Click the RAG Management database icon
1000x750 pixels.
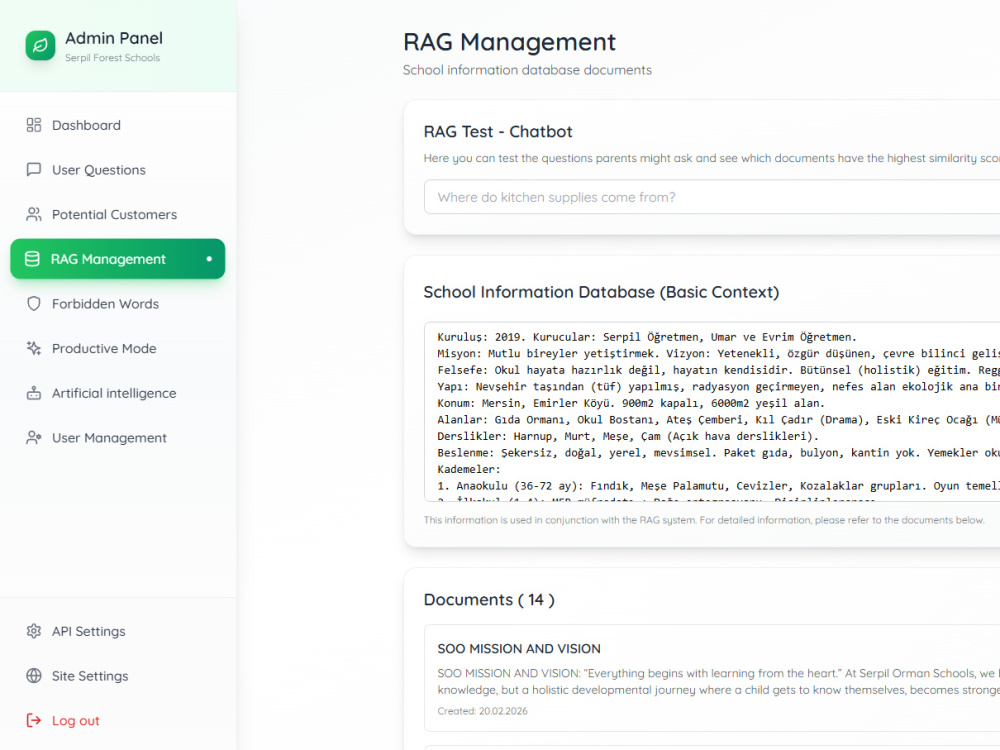click(32, 259)
